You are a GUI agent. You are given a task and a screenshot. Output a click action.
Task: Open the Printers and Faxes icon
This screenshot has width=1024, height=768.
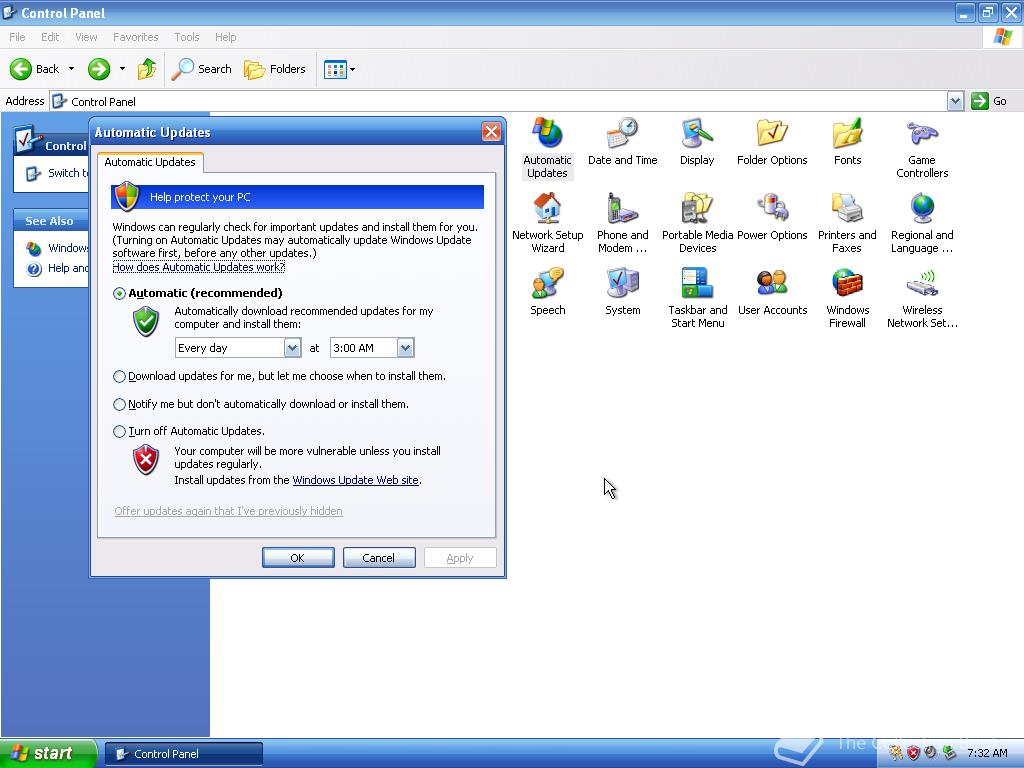click(x=847, y=223)
